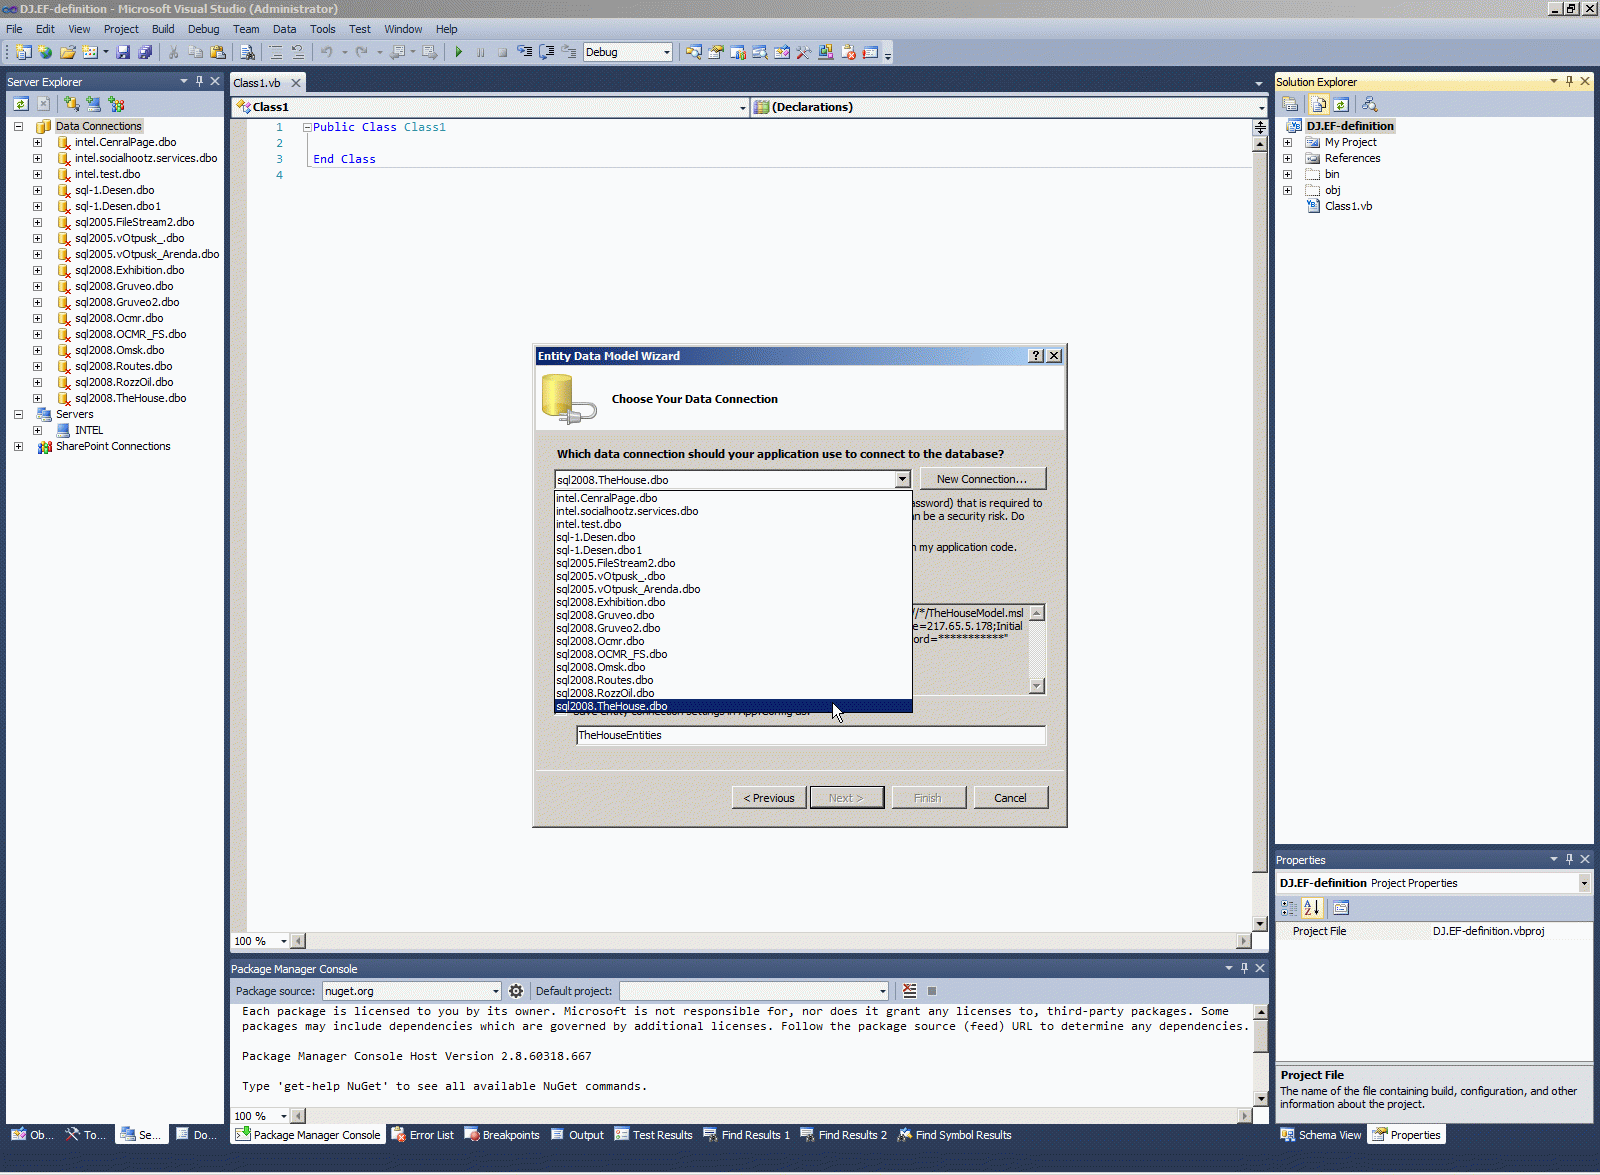Select sql2008.Exhibition.dbo in Server Explorer

129,270
